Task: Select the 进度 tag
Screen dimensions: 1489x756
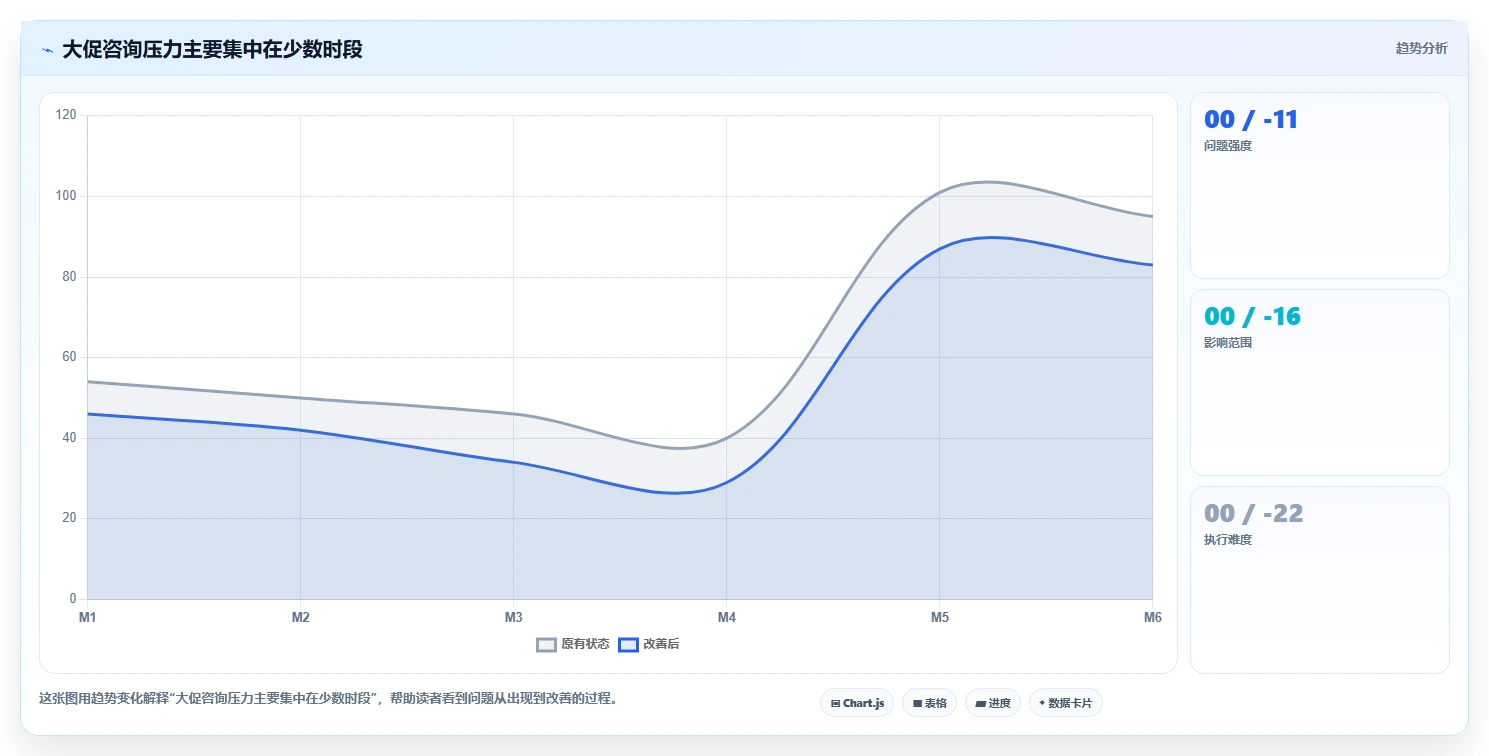Action: click(993, 703)
